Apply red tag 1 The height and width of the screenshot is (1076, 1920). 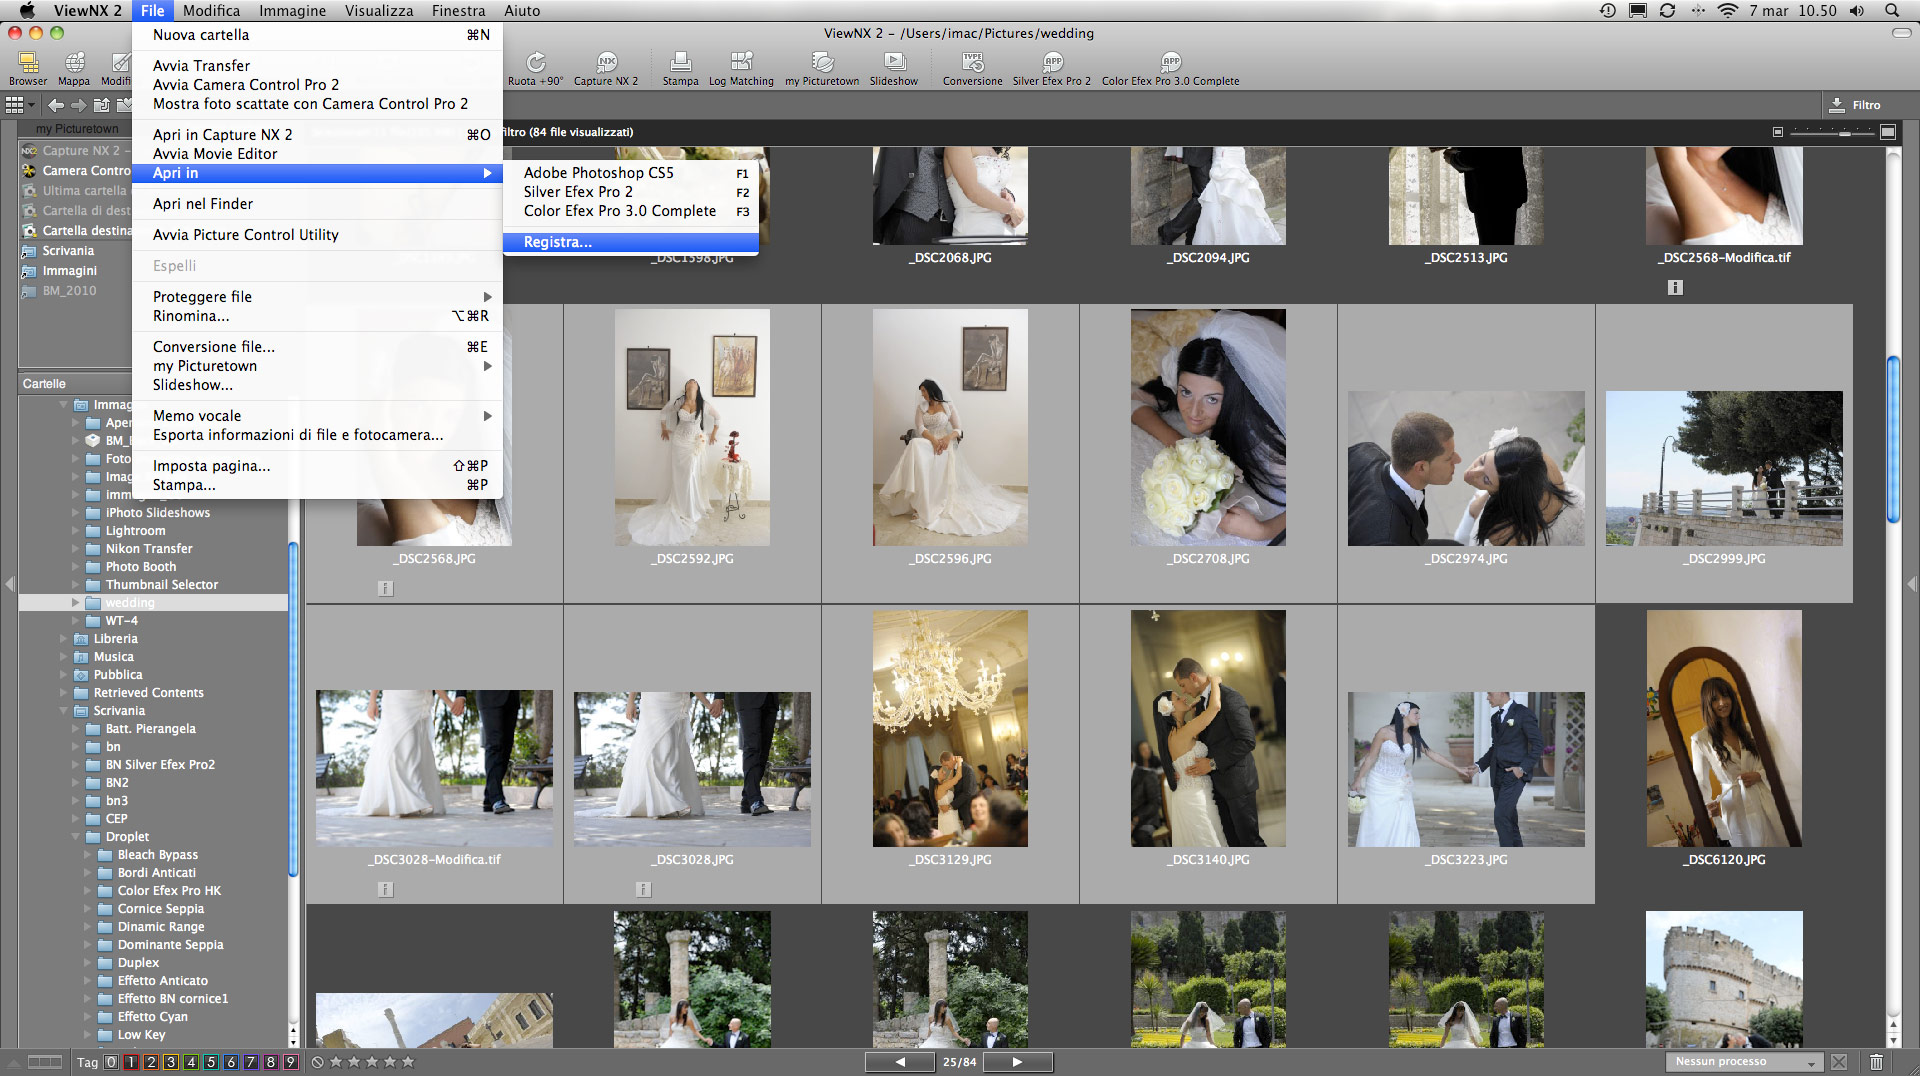(x=131, y=1062)
